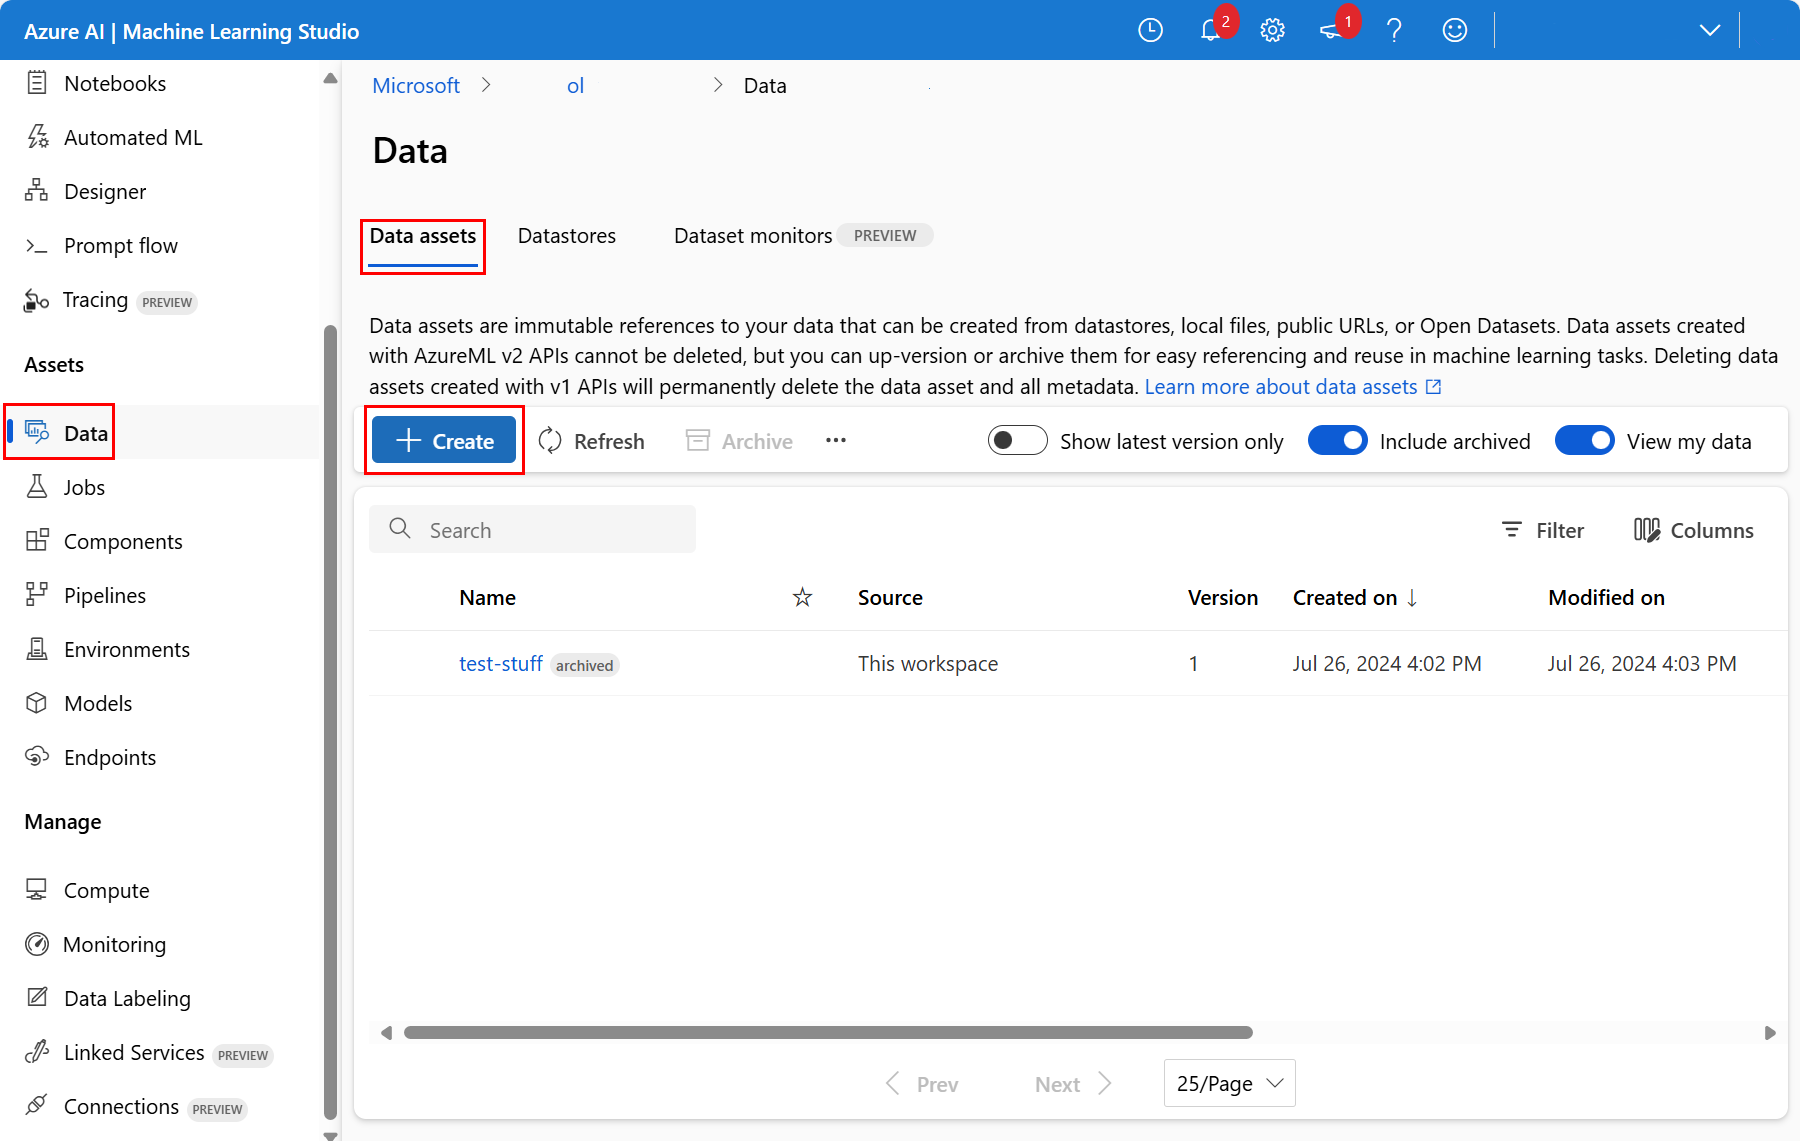The image size is (1800, 1141).
Task: Switch to the Datastores tab
Action: pos(567,236)
